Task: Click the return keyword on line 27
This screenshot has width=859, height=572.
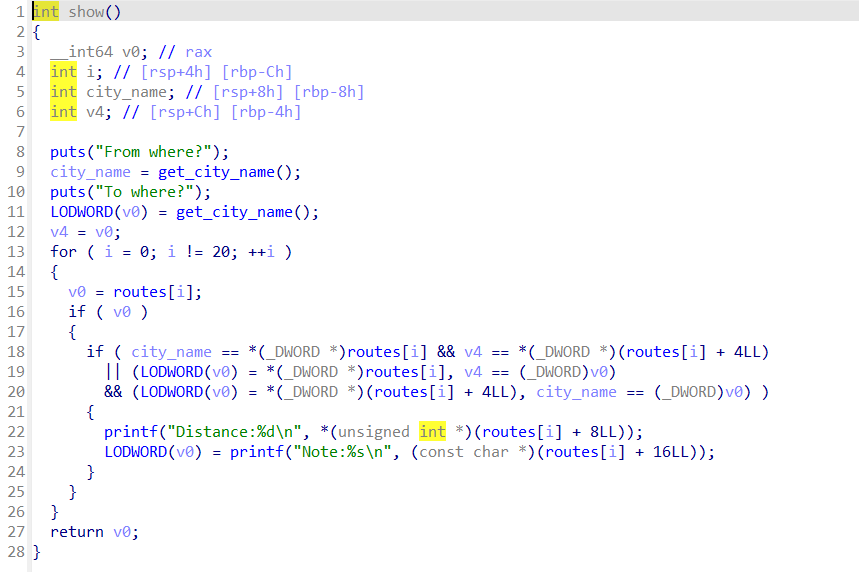Action: pos(77,532)
